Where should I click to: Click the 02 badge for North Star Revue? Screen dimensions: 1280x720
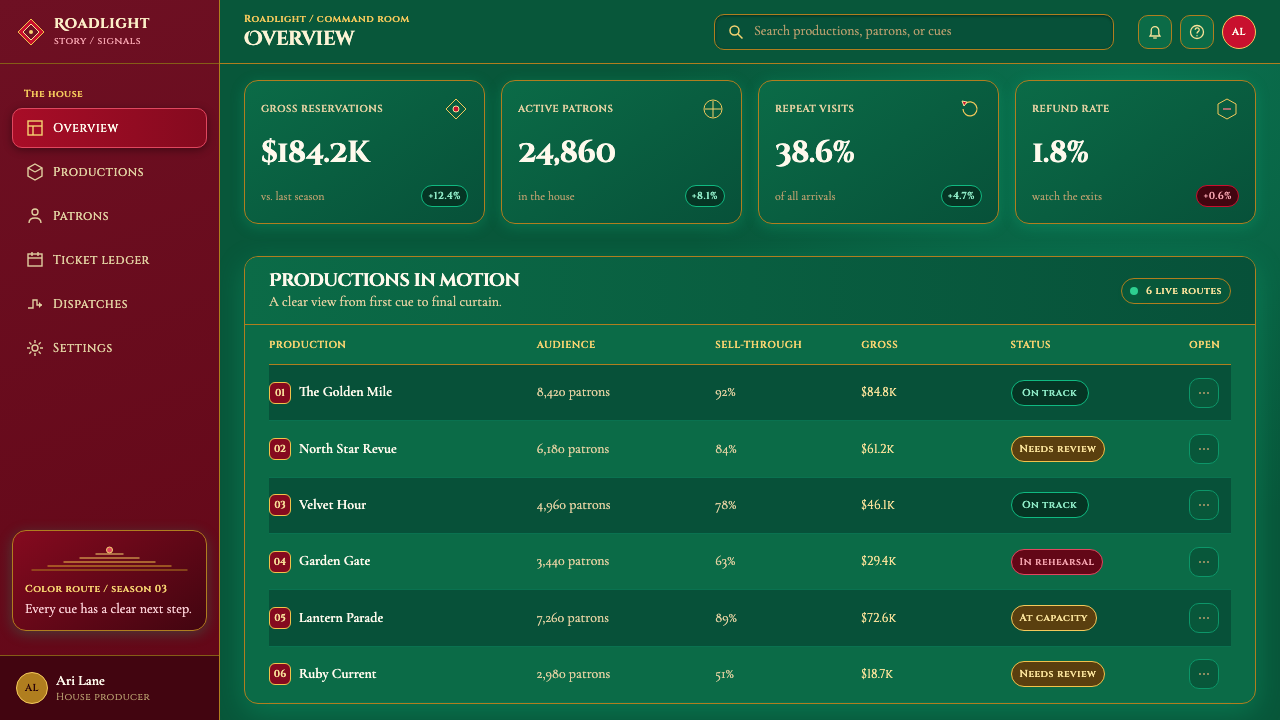point(280,449)
